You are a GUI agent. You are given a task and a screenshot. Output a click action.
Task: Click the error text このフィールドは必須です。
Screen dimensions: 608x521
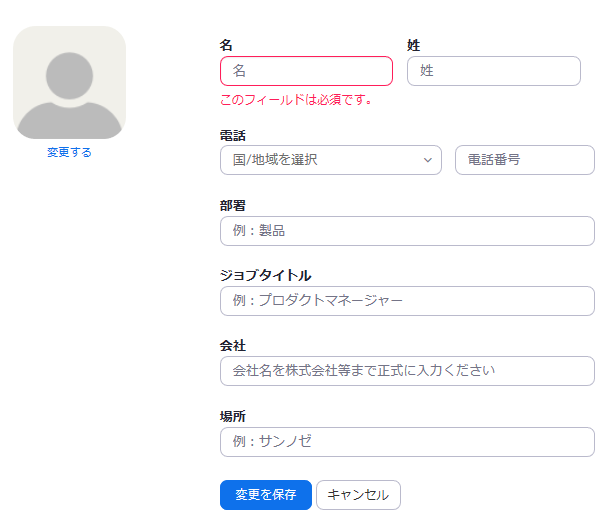click(x=296, y=100)
